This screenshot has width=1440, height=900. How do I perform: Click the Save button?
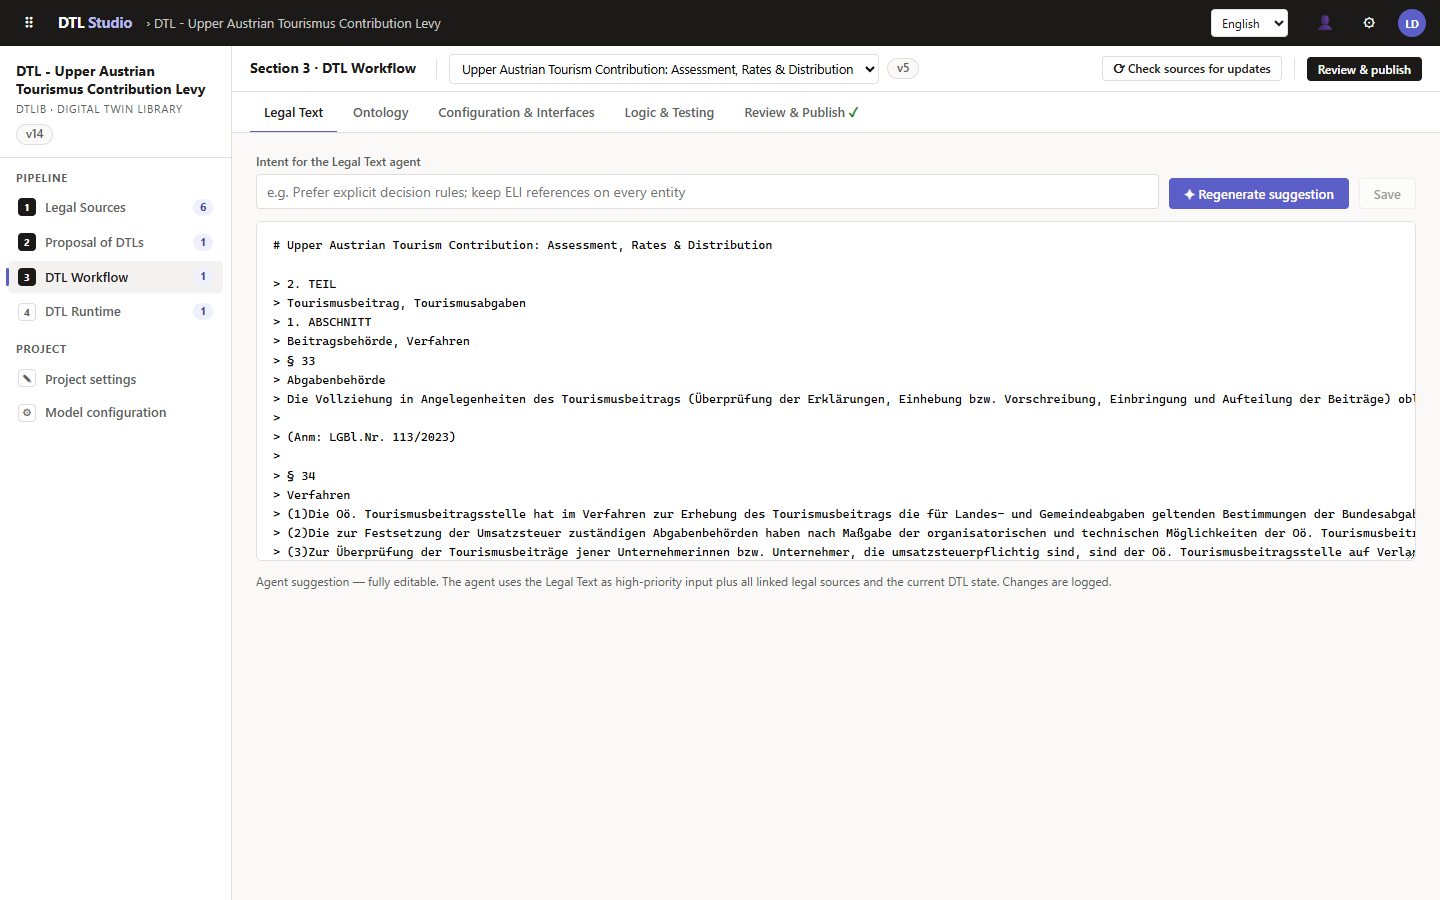1387,194
